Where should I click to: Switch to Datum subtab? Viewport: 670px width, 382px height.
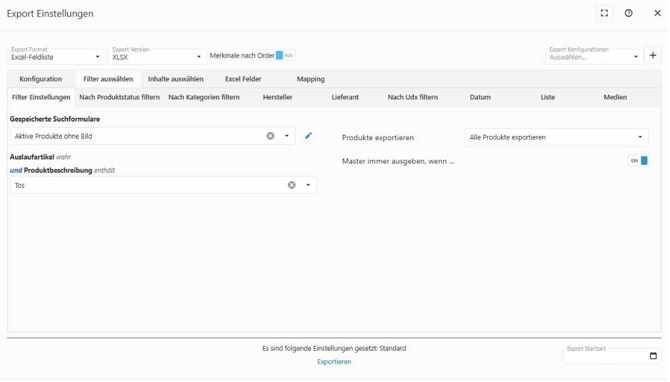[x=481, y=97]
